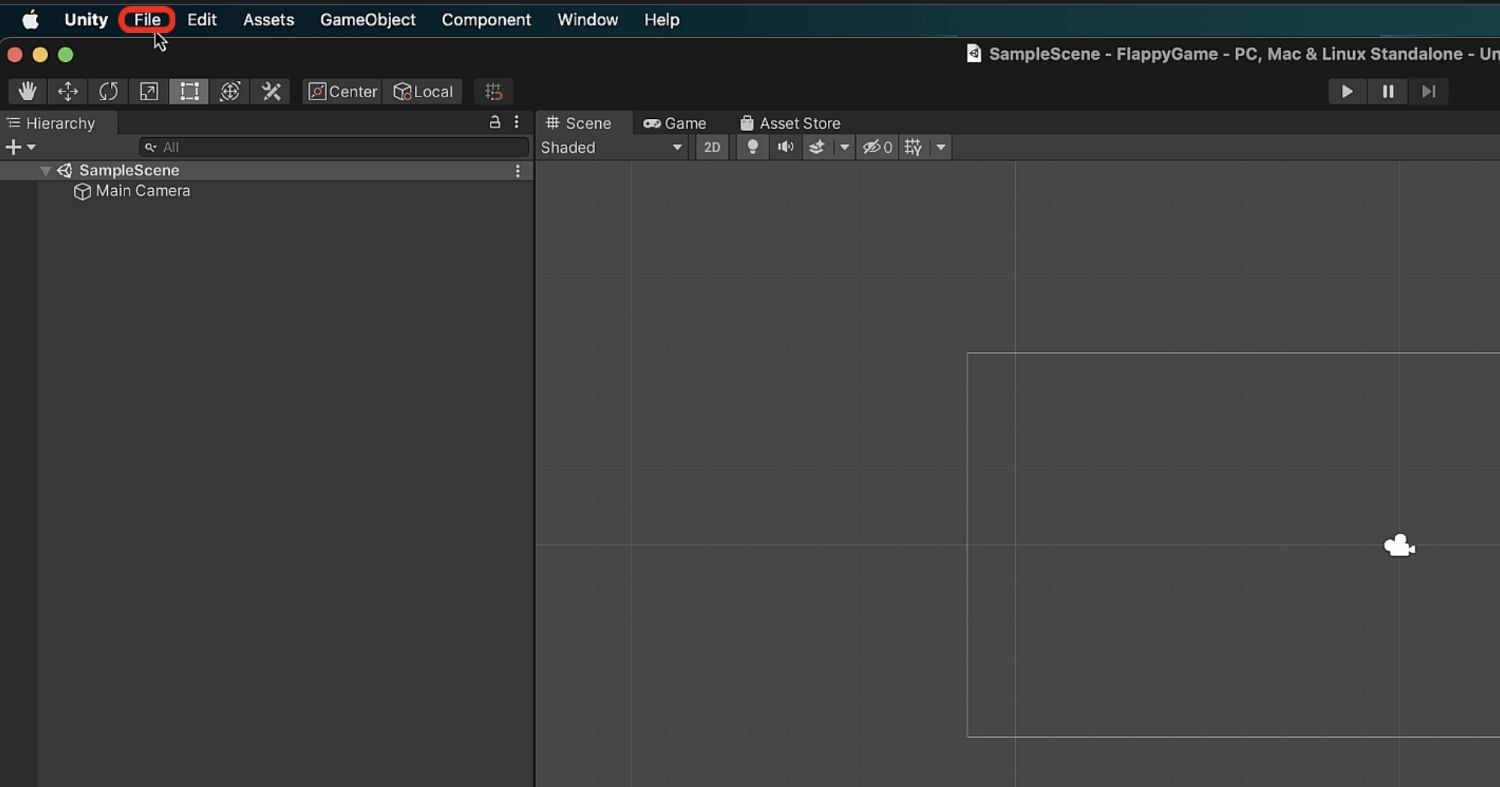The image size is (1500, 787).
Task: Start Play mode
Action: 1347,91
